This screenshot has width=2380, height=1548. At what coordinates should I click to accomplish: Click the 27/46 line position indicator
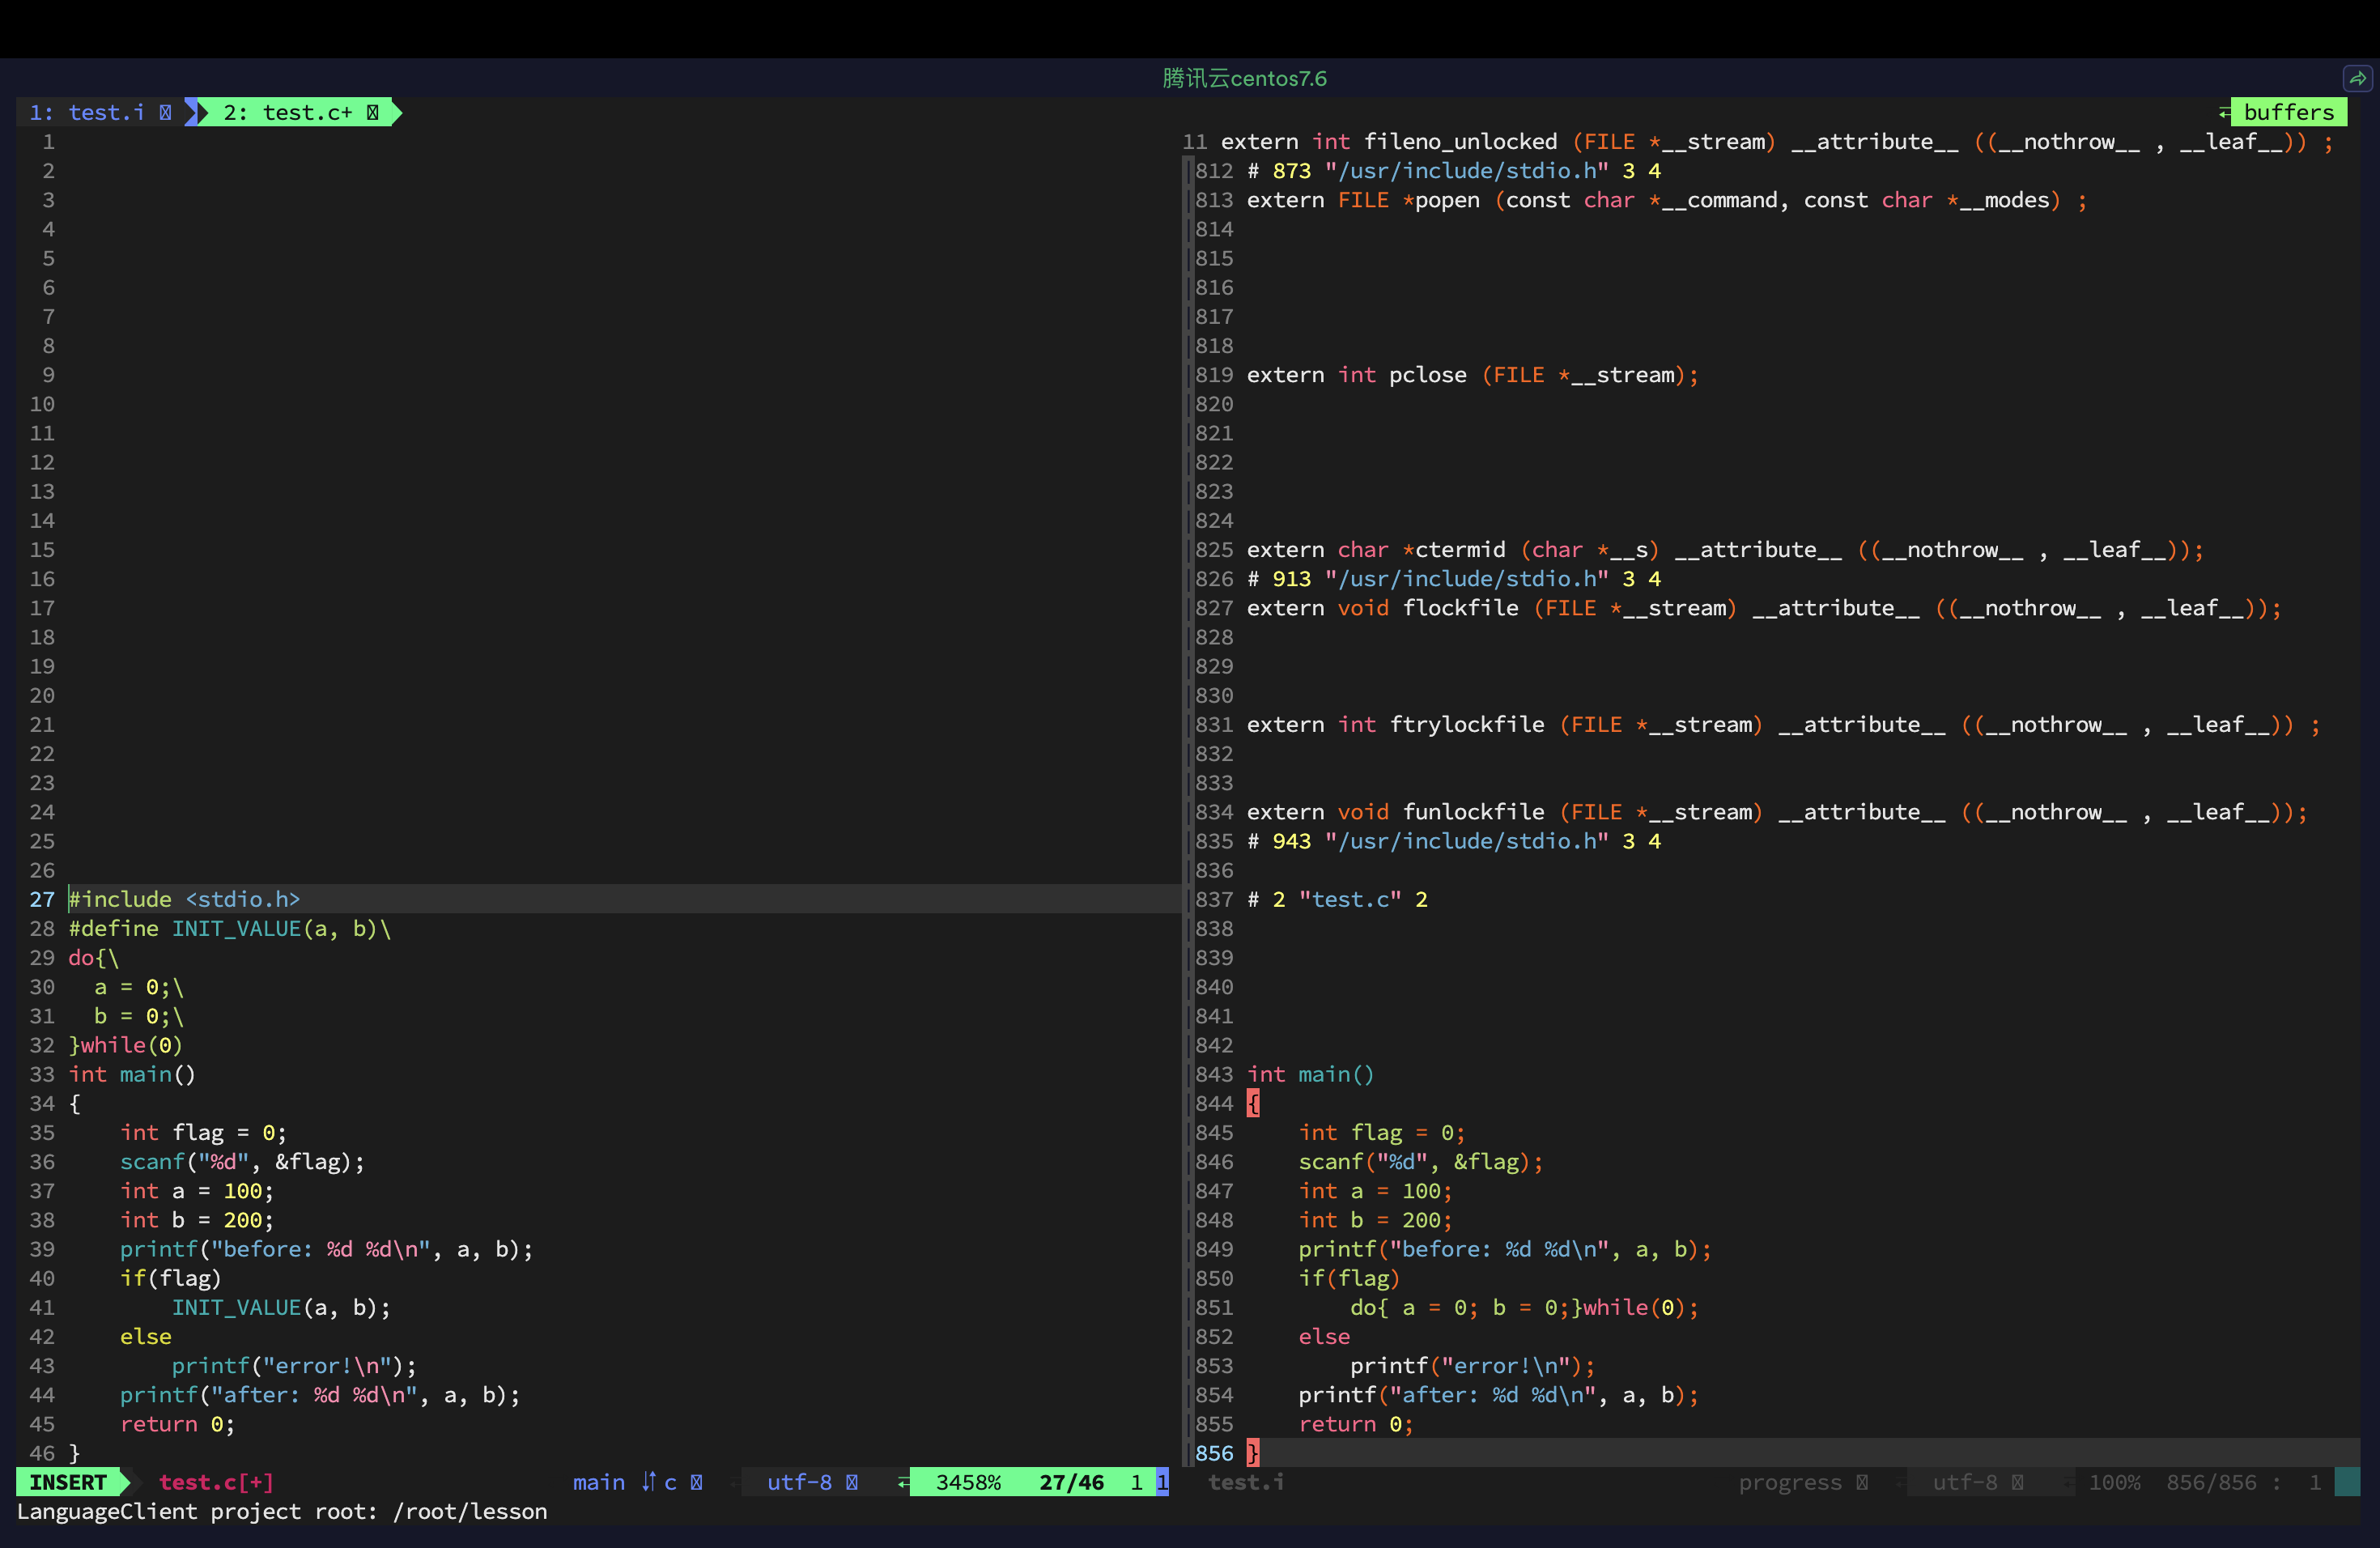(x=1071, y=1482)
